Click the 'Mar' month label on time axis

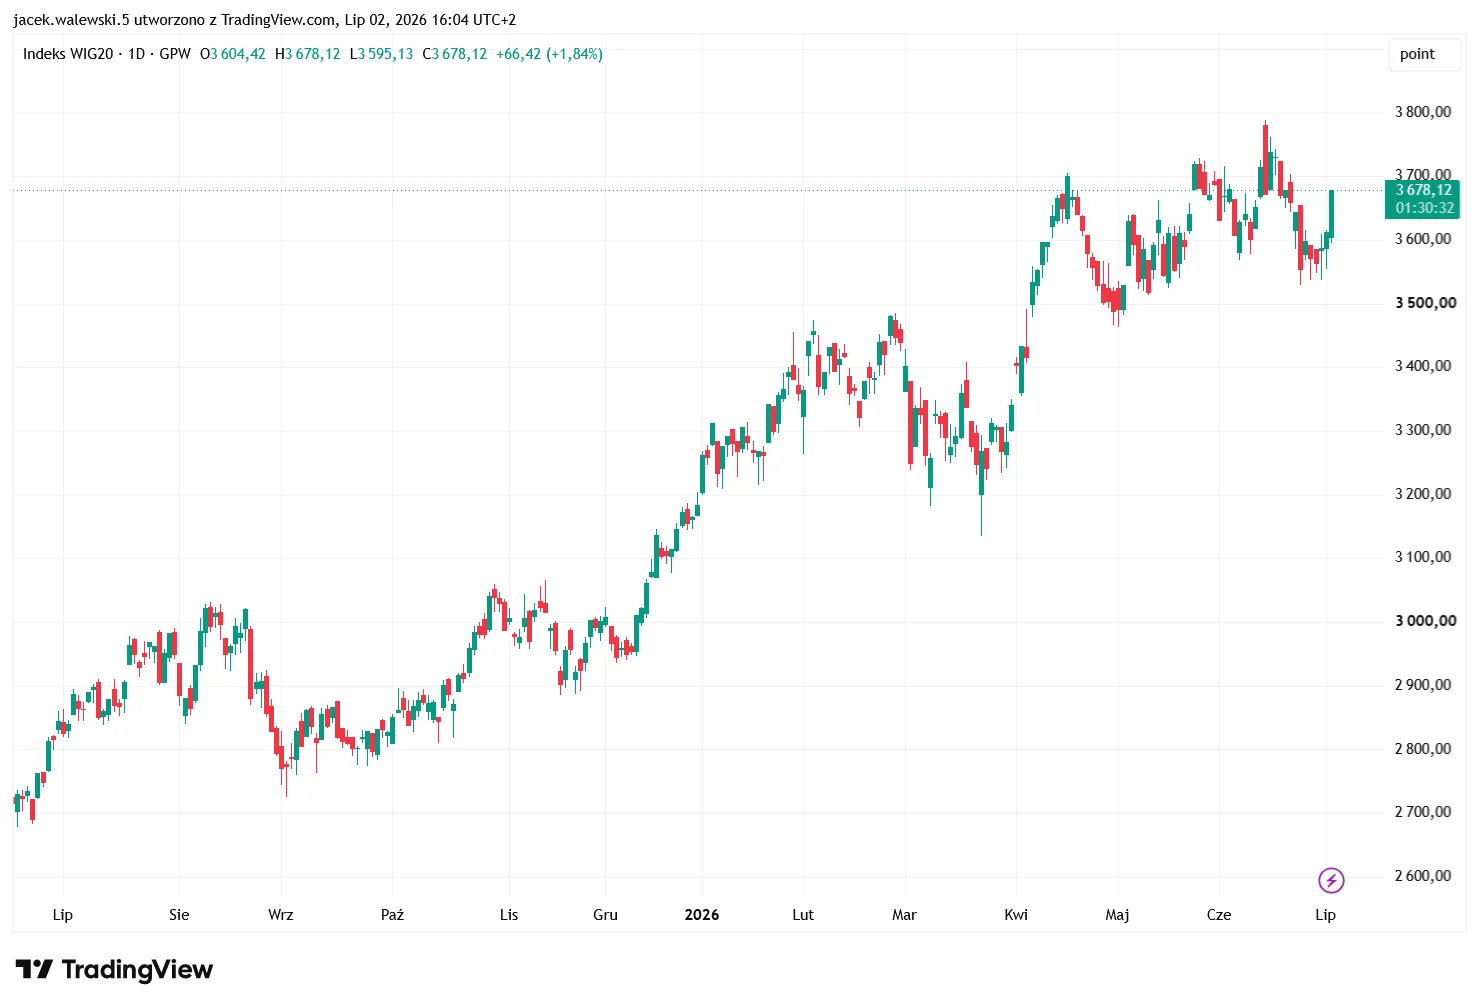pyautogui.click(x=904, y=915)
